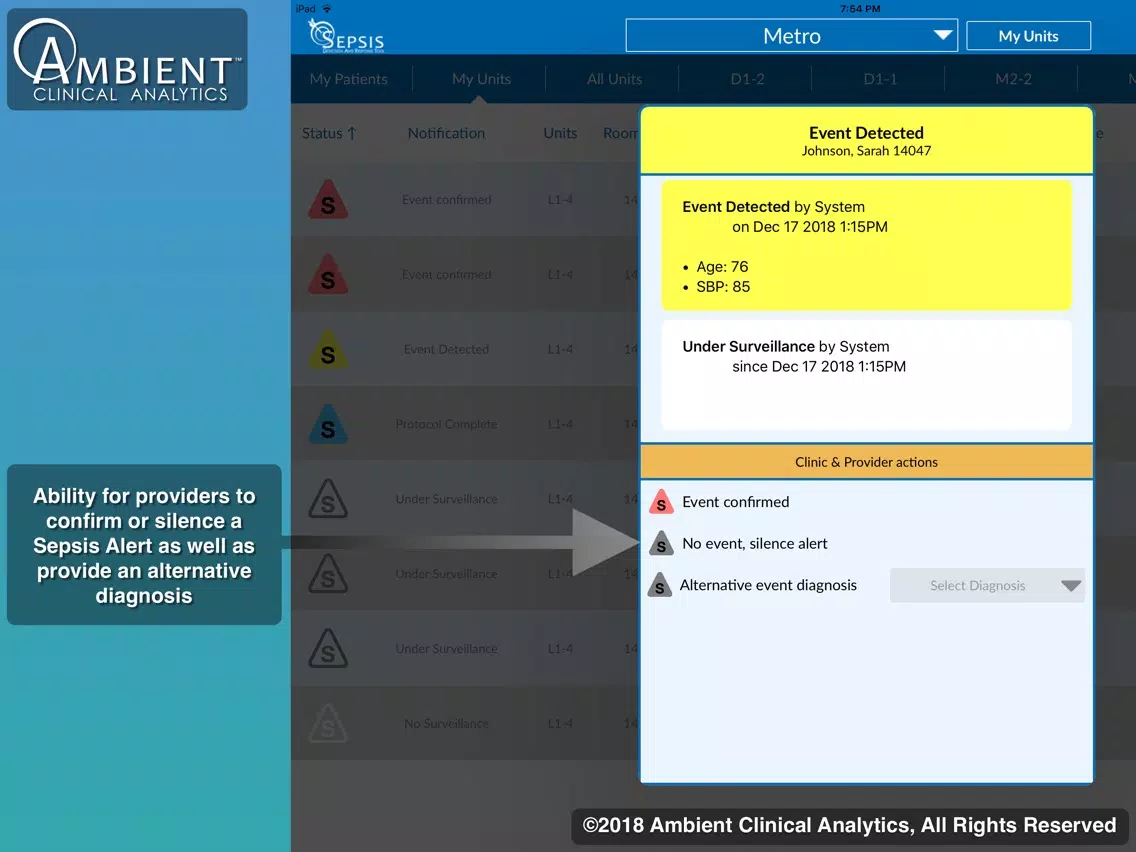This screenshot has width=1136, height=852.
Task: Click the Clinic & Provider actions header
Action: click(x=866, y=462)
